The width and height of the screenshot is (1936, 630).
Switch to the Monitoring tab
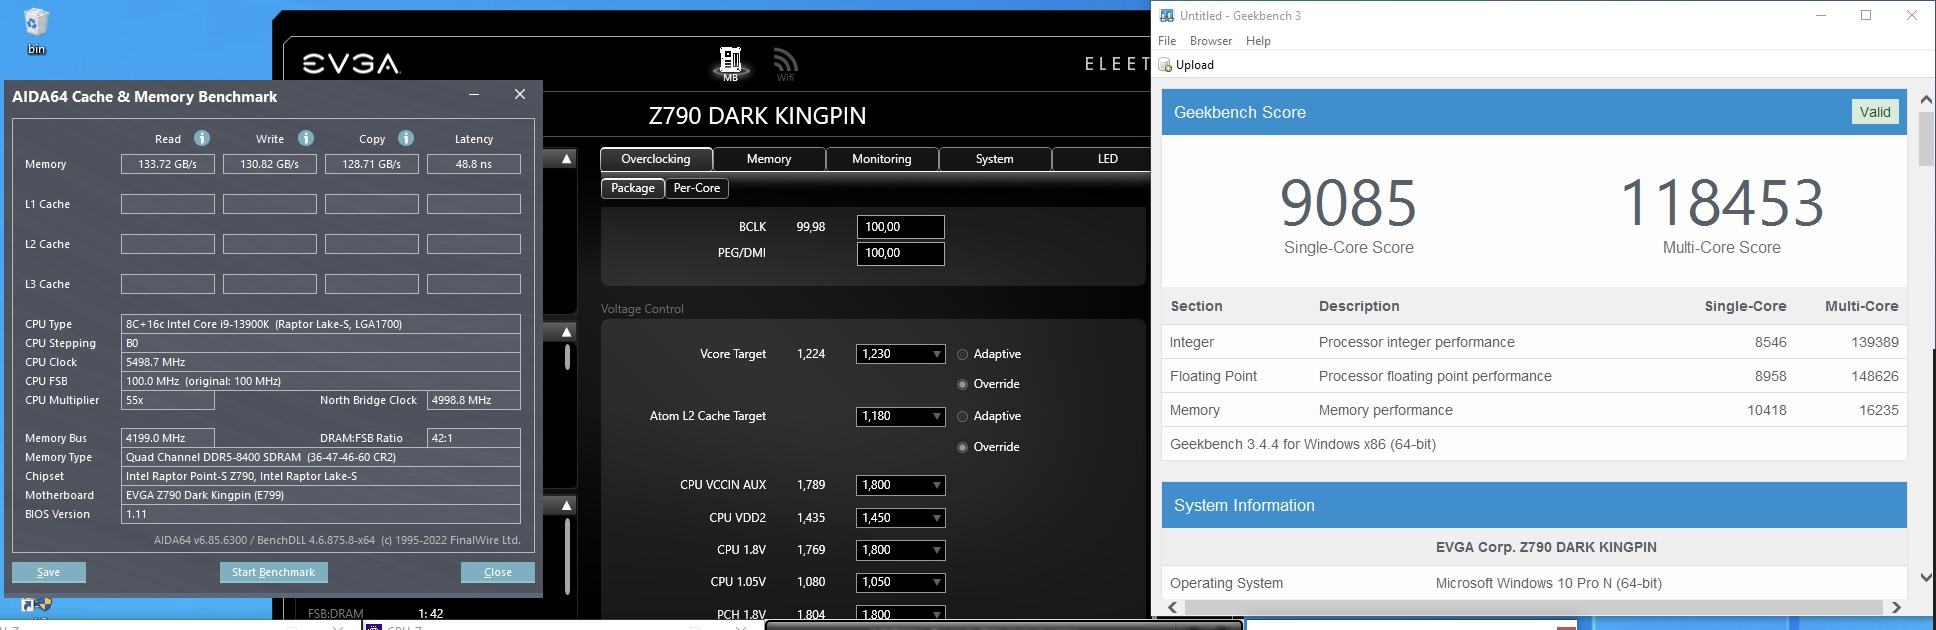click(x=882, y=159)
